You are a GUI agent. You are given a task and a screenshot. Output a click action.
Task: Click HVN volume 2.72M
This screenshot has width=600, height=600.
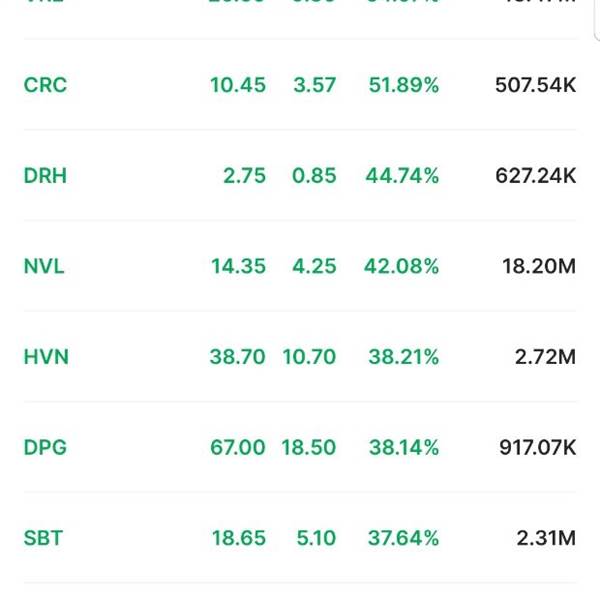pos(545,357)
